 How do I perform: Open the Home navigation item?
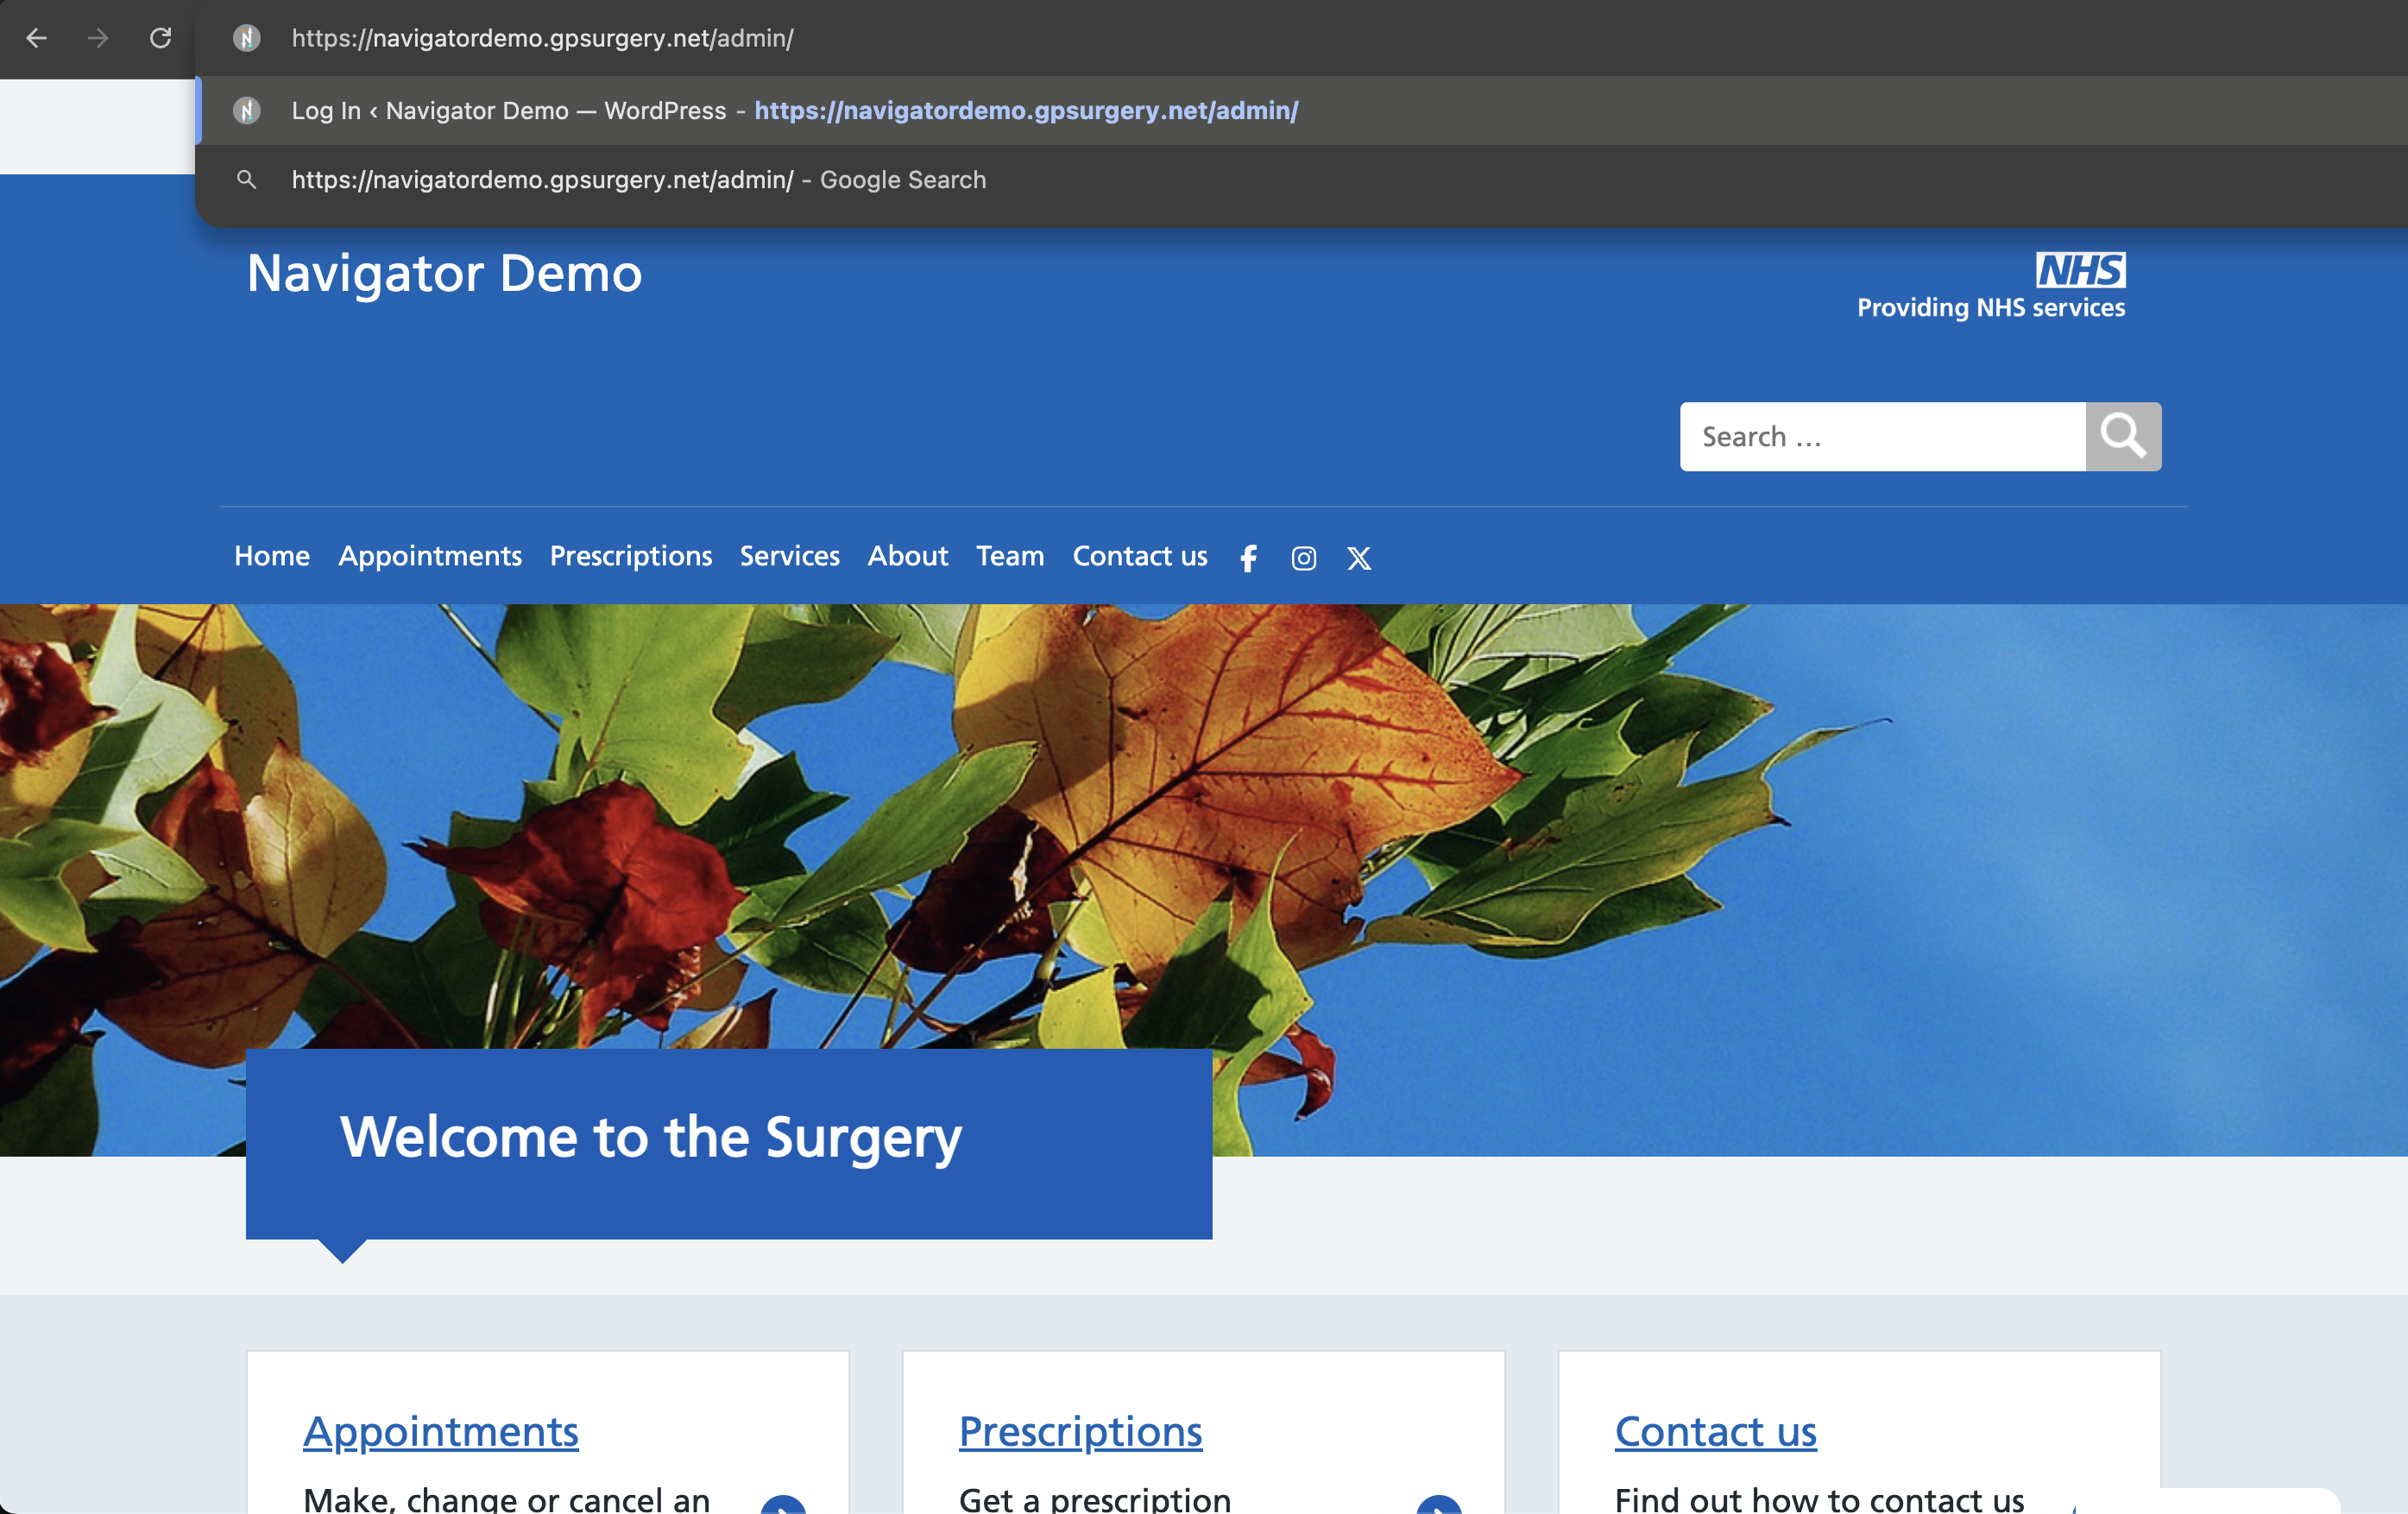point(272,556)
